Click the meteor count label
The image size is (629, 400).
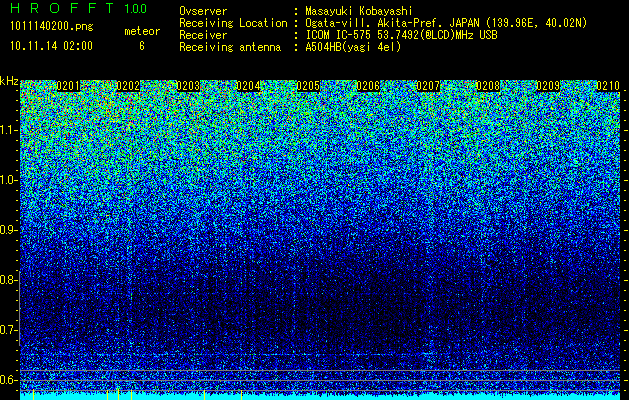pyautogui.click(x=142, y=31)
